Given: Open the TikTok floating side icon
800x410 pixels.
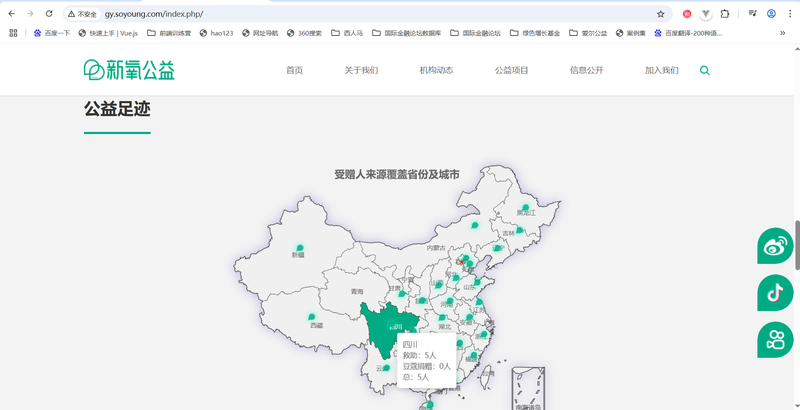Looking at the screenshot, I should coord(775,292).
